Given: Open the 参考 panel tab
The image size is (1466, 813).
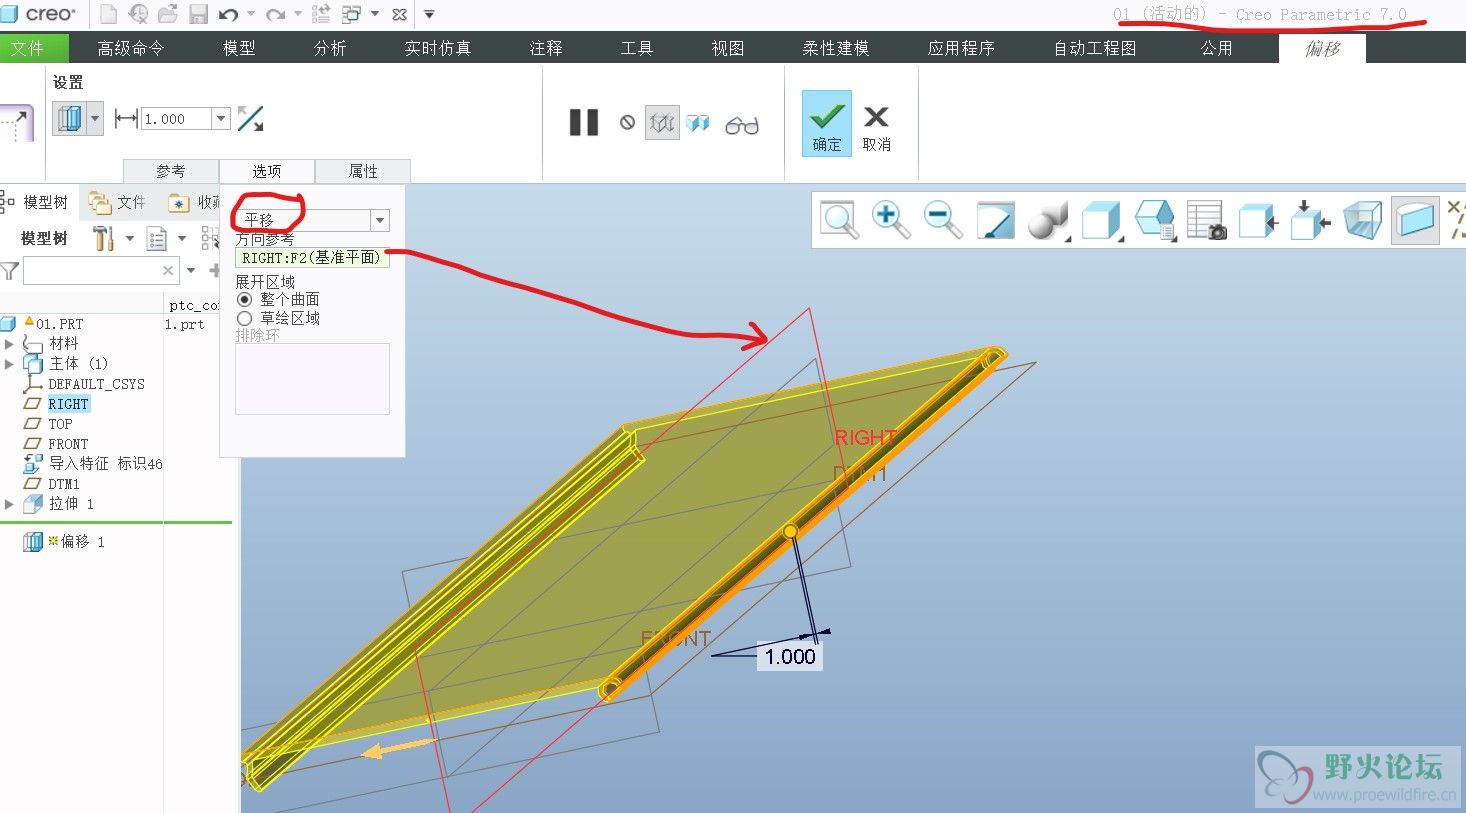Looking at the screenshot, I should coord(170,171).
